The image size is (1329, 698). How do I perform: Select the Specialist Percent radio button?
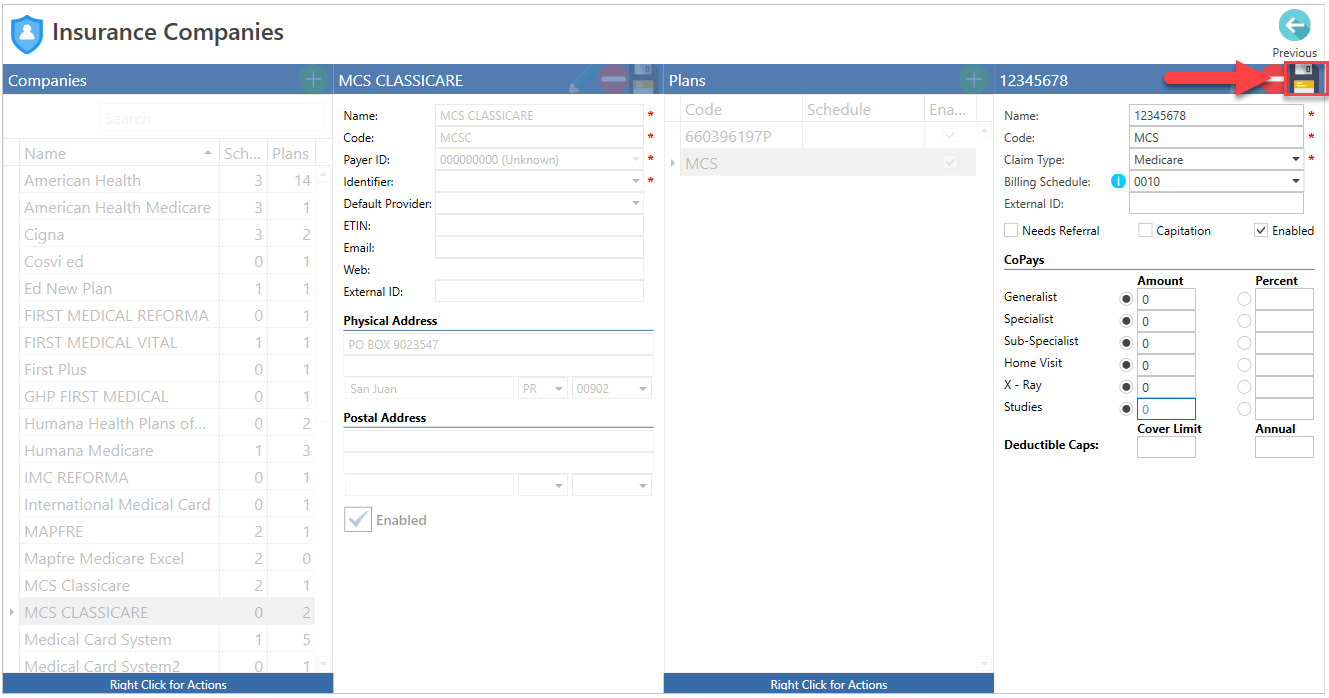1244,321
